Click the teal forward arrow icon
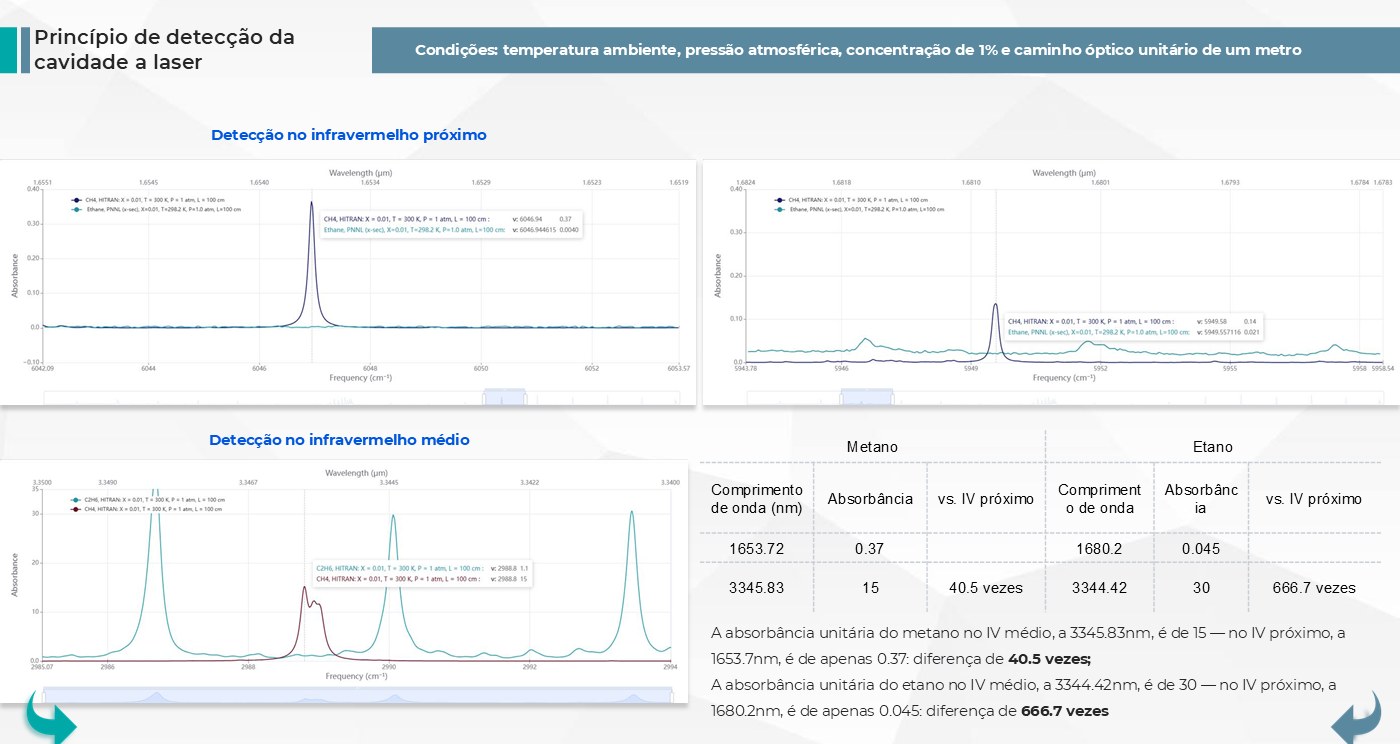This screenshot has height=744, width=1400. tap(50, 723)
